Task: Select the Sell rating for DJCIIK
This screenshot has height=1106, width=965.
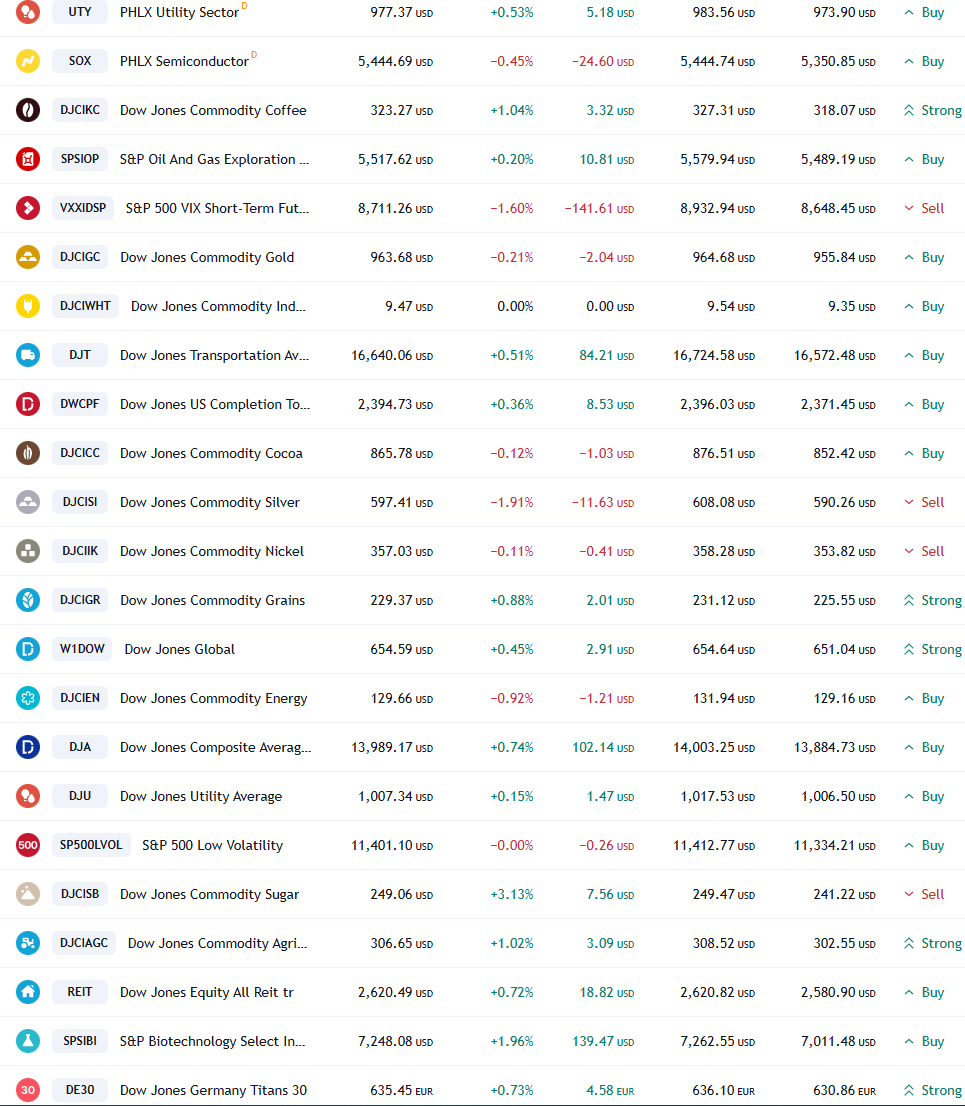Action: pyautogui.click(x=924, y=551)
